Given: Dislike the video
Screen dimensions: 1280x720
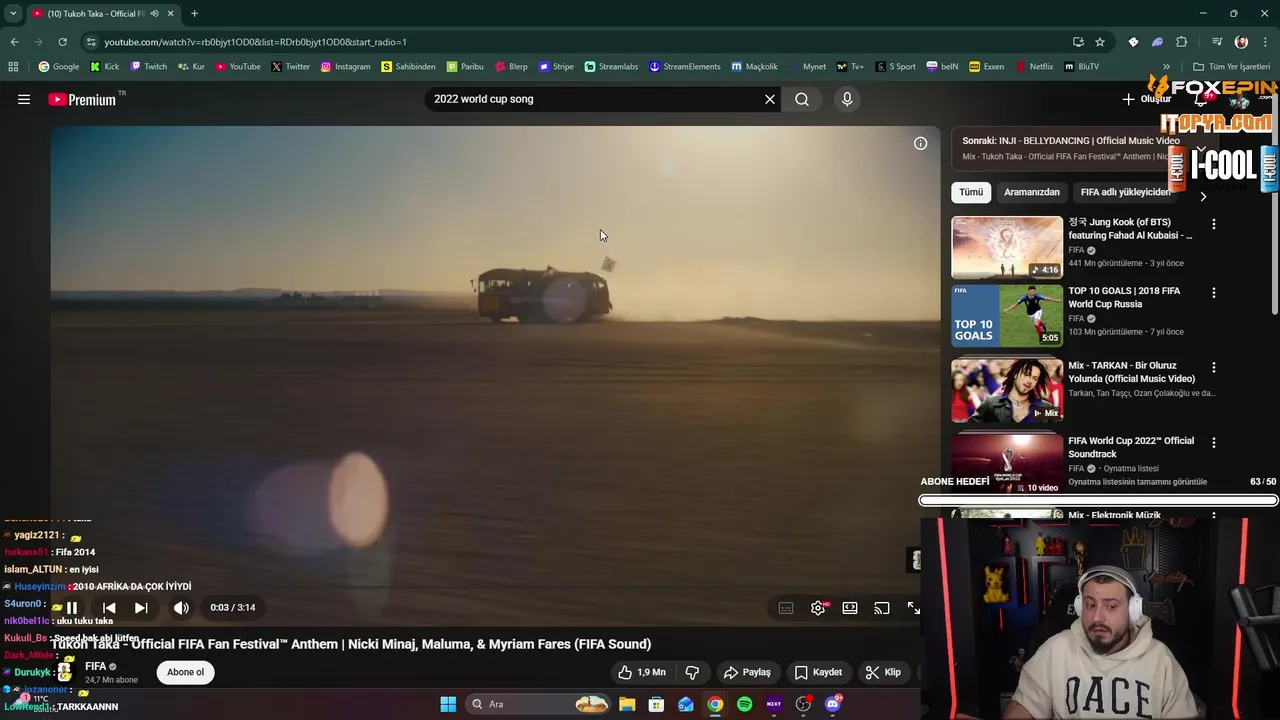Looking at the screenshot, I should pos(692,672).
